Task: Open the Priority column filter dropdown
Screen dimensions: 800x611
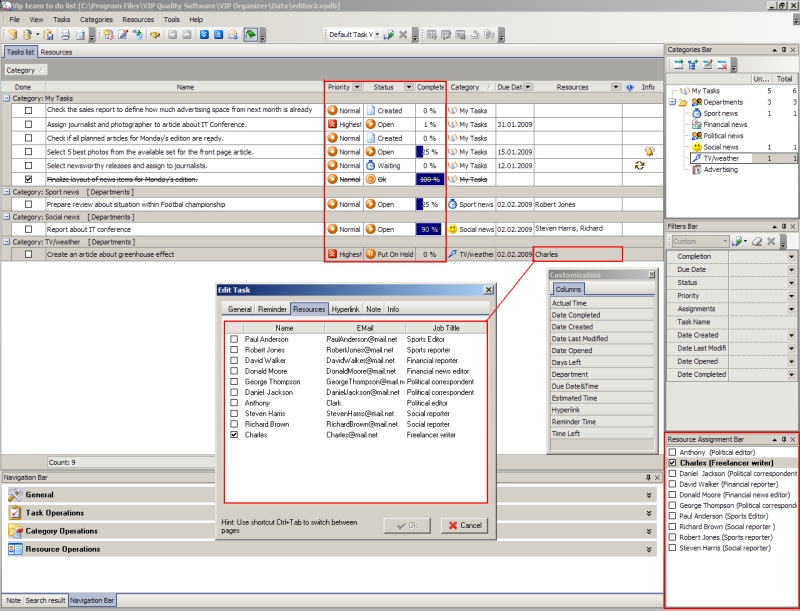Action: pyautogui.click(x=356, y=87)
